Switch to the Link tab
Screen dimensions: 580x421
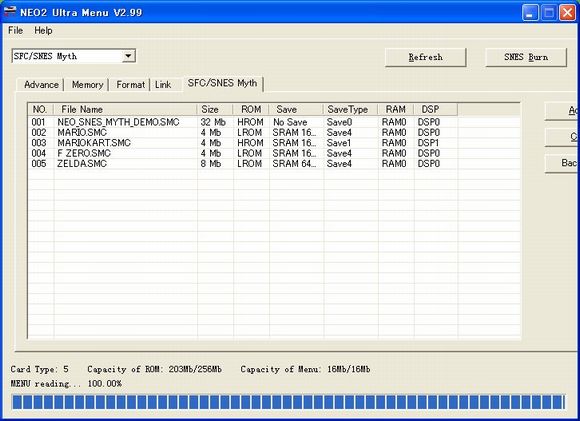[x=163, y=85]
